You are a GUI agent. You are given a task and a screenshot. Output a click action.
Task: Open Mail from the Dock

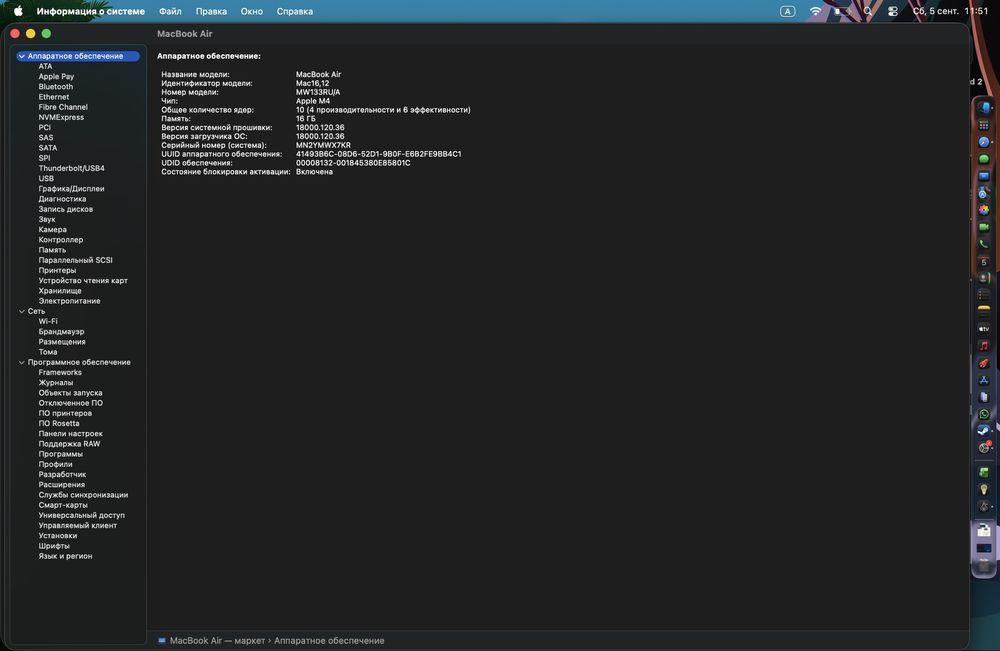(x=984, y=176)
